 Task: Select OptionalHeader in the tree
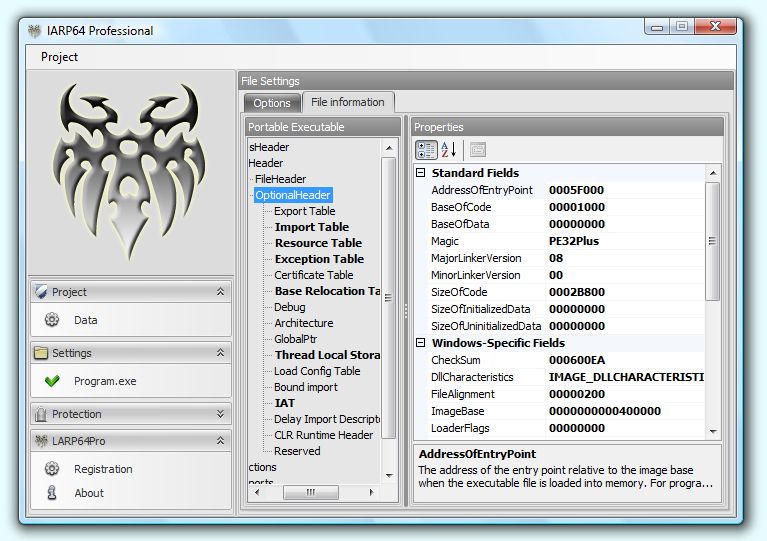pyautogui.click(x=293, y=195)
